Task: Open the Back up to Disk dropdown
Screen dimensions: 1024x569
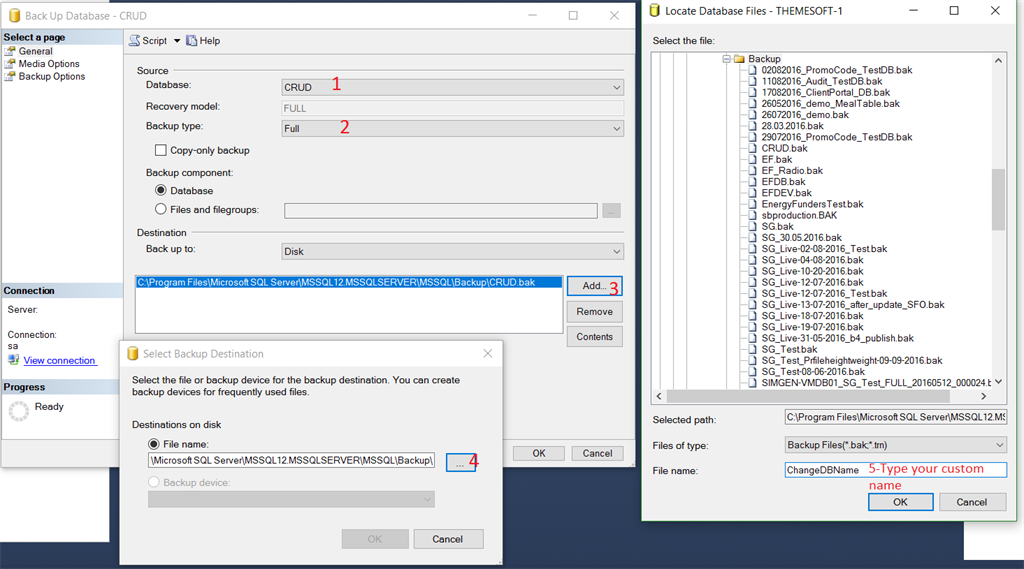Action: [x=453, y=252]
